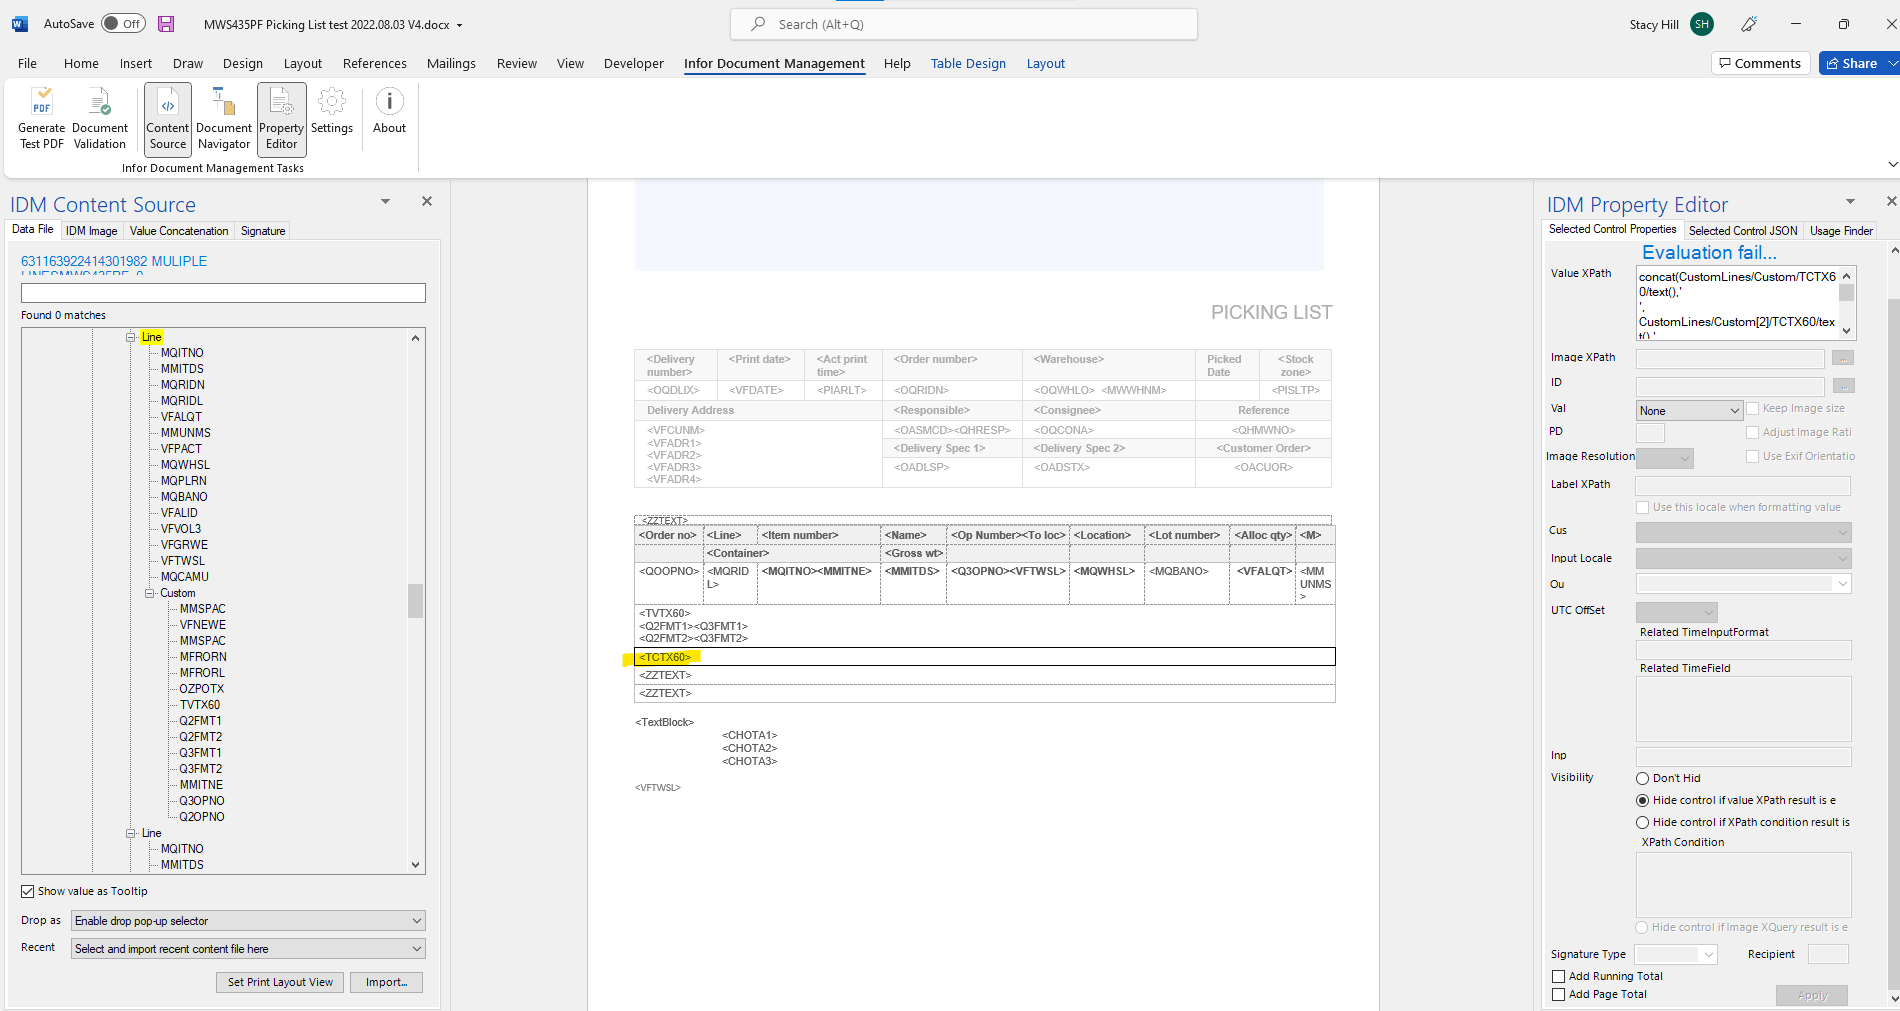1900x1011 pixels.
Task: Check Adjust Image Ratio option
Action: pos(1752,432)
